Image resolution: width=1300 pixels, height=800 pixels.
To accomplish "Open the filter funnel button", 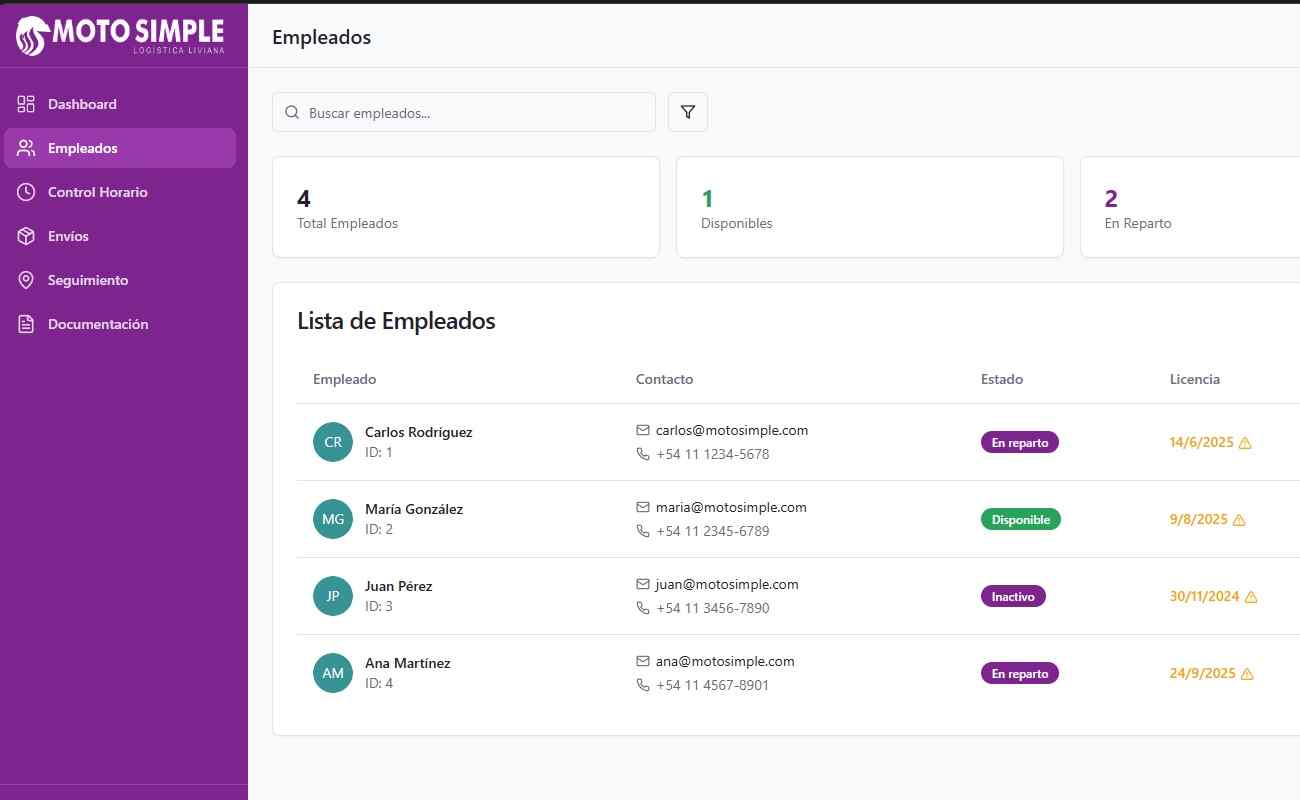I will (x=688, y=112).
